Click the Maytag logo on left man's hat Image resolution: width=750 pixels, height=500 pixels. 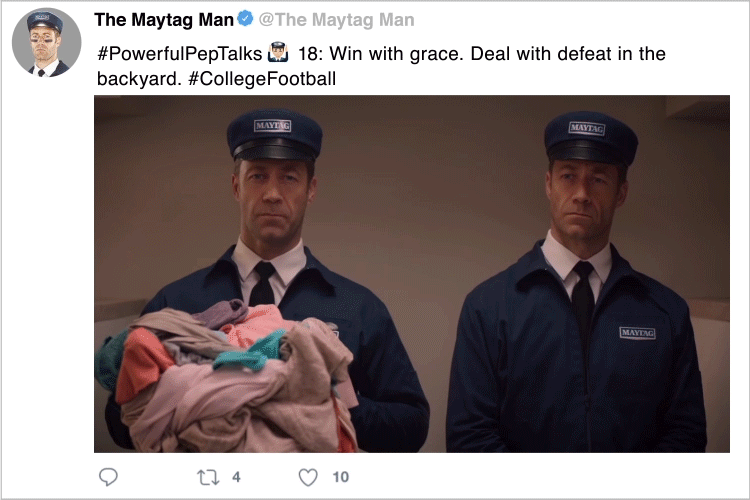273,126
